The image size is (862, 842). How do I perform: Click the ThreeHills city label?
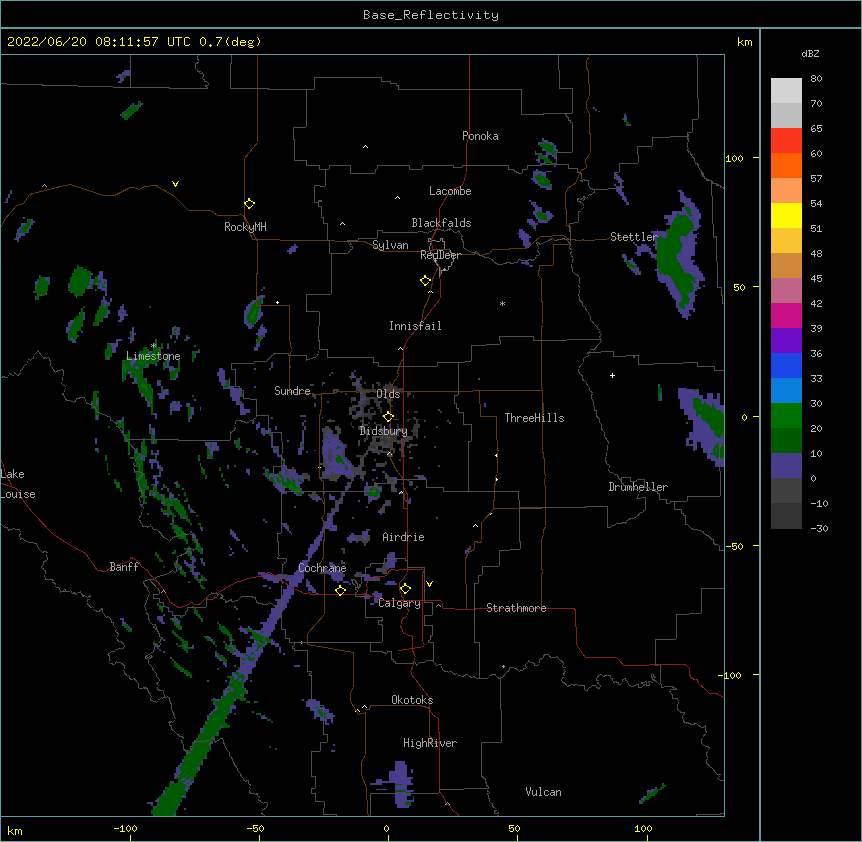click(534, 418)
